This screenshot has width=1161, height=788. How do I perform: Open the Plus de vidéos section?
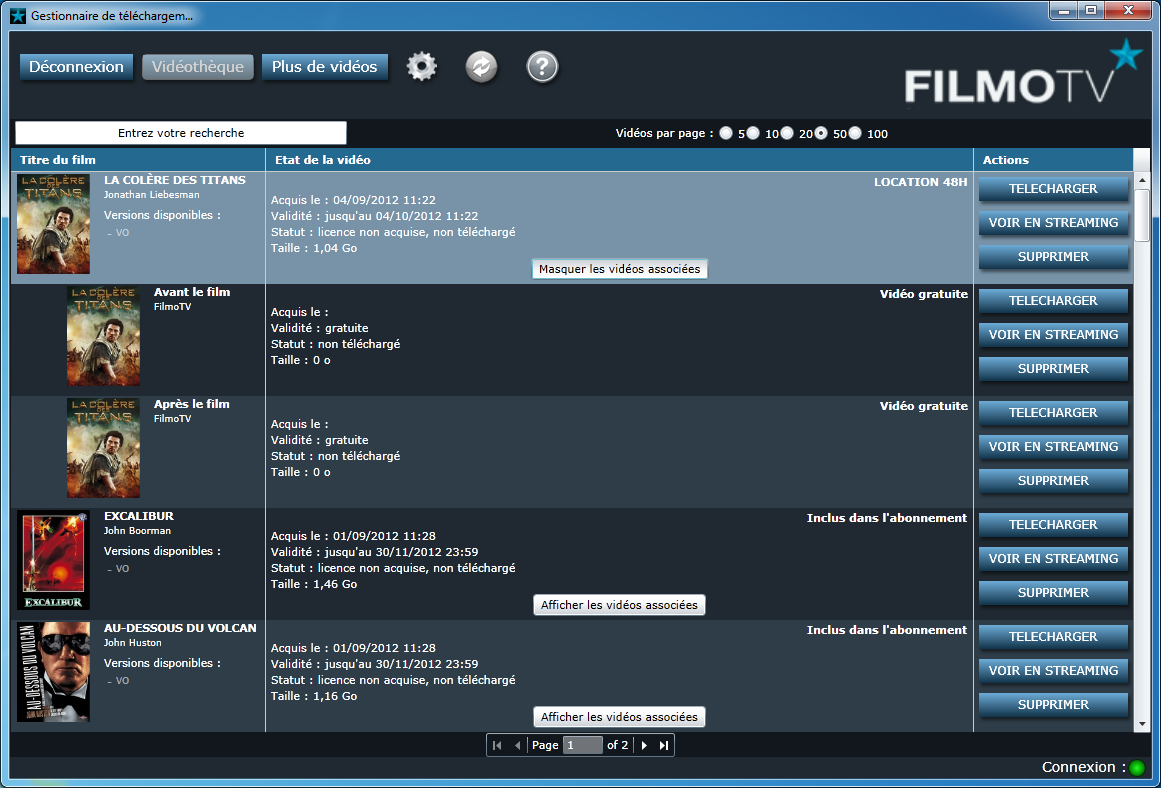click(325, 67)
